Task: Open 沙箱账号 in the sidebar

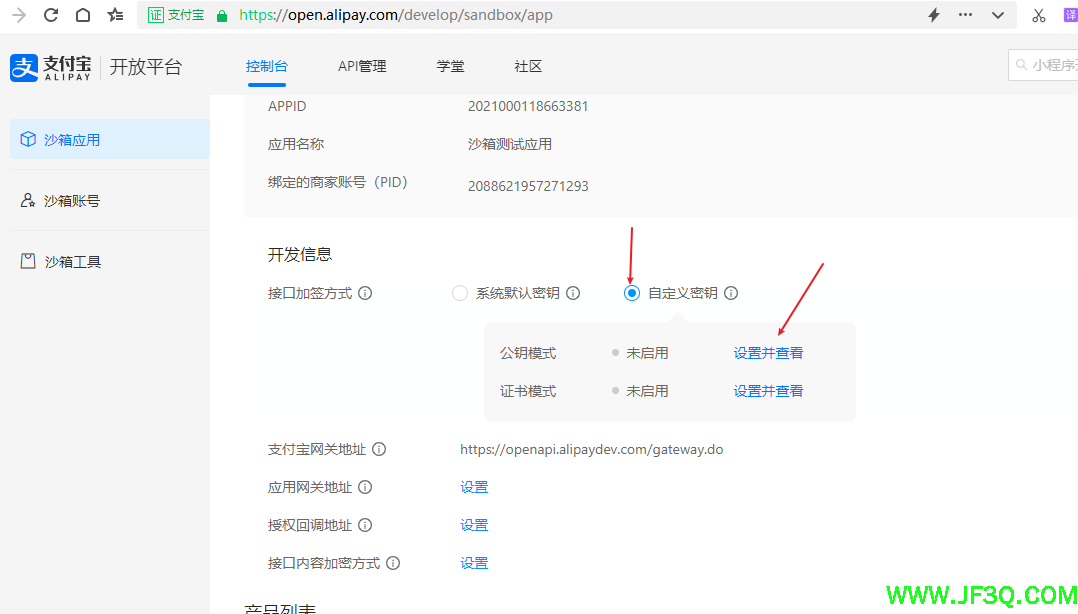Action: tap(72, 201)
